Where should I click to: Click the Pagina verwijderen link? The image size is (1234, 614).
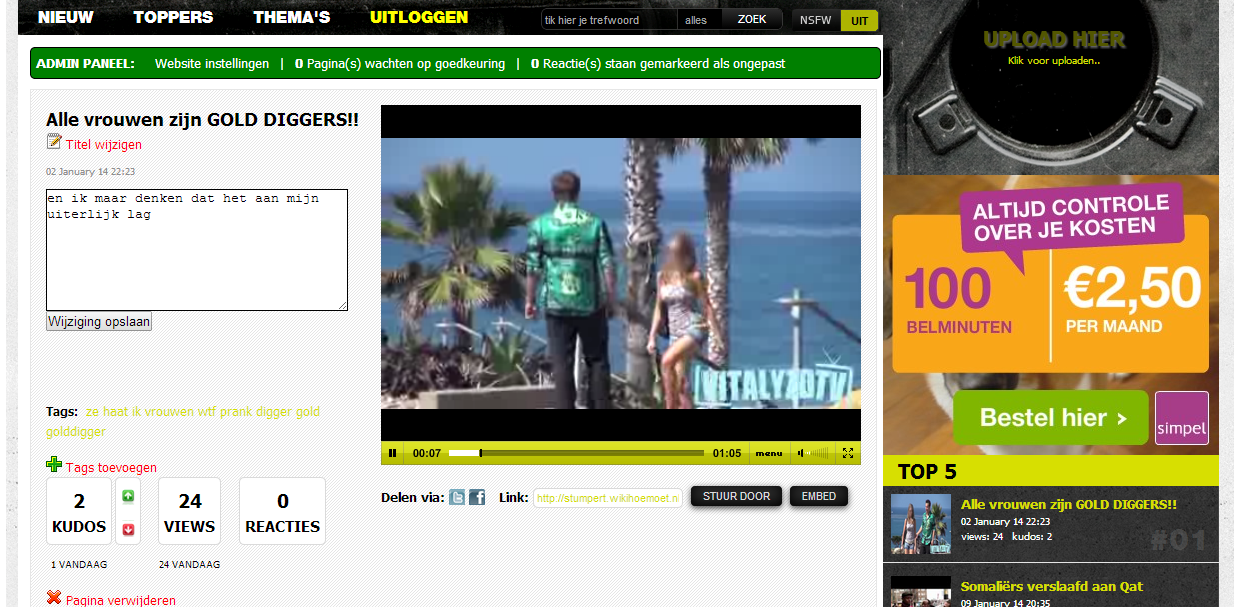[121, 600]
